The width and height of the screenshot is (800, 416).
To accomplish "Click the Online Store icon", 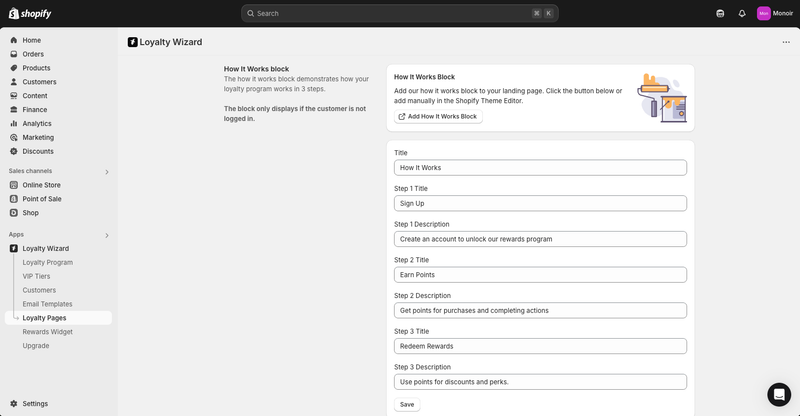I will [x=14, y=185].
